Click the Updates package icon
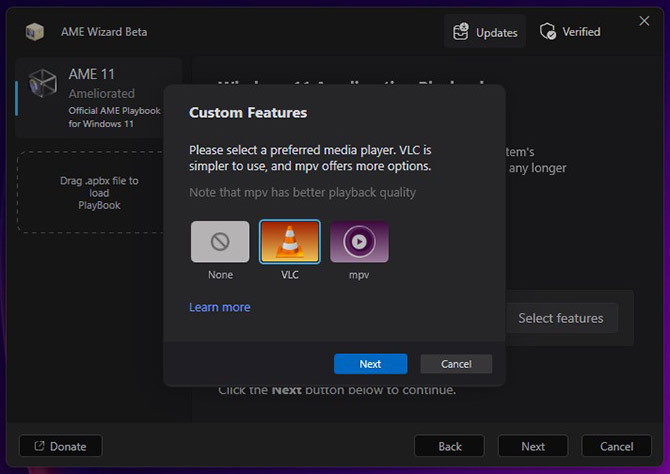The height and width of the screenshot is (474, 670). pos(461,32)
